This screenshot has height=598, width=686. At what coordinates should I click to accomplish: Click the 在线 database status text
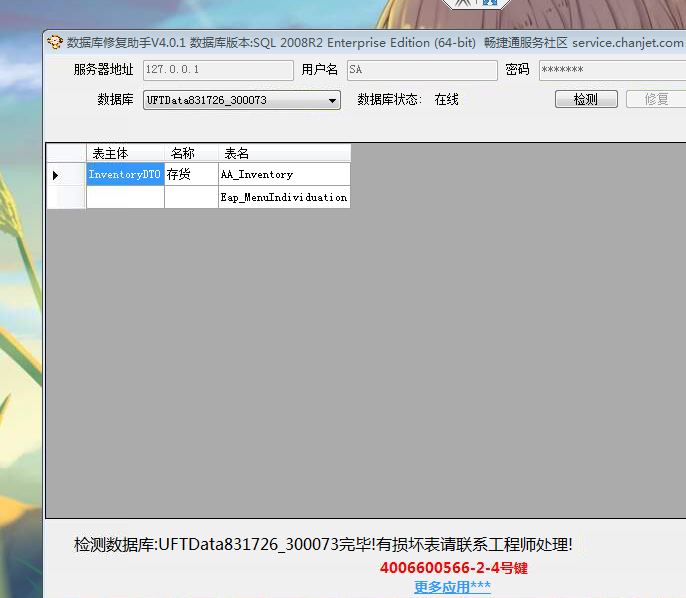click(x=446, y=100)
